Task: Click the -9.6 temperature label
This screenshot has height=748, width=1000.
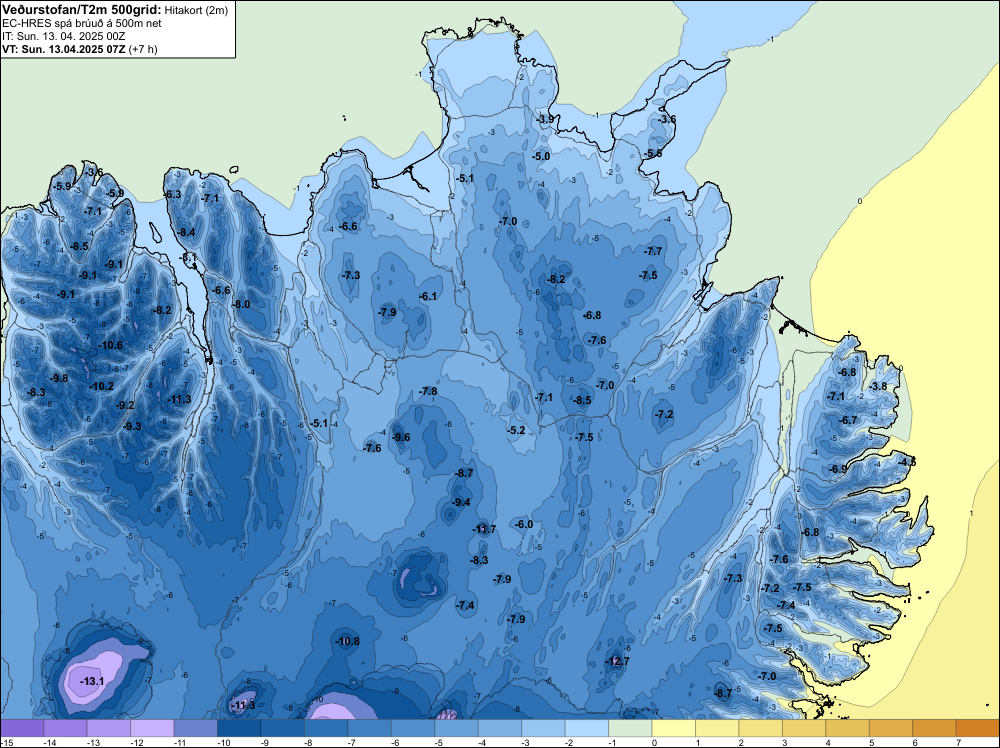Action: [401, 437]
